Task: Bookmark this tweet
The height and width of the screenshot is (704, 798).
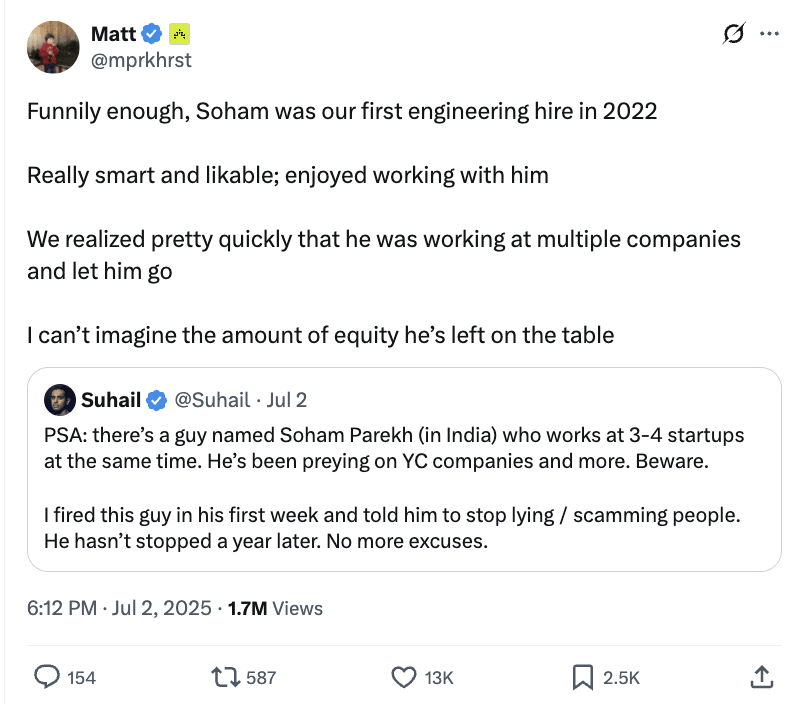Action: [x=582, y=677]
